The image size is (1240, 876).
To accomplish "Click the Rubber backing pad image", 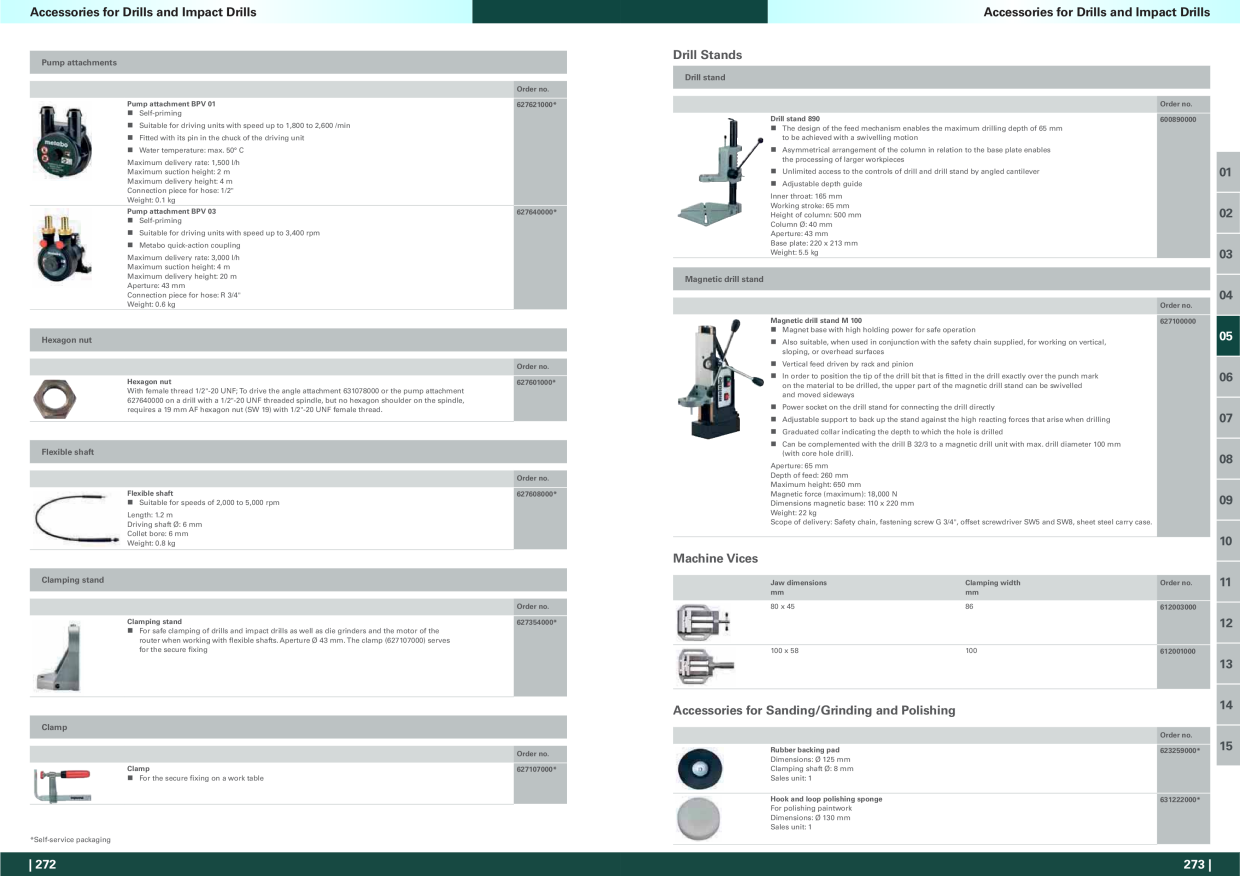I will (699, 768).
